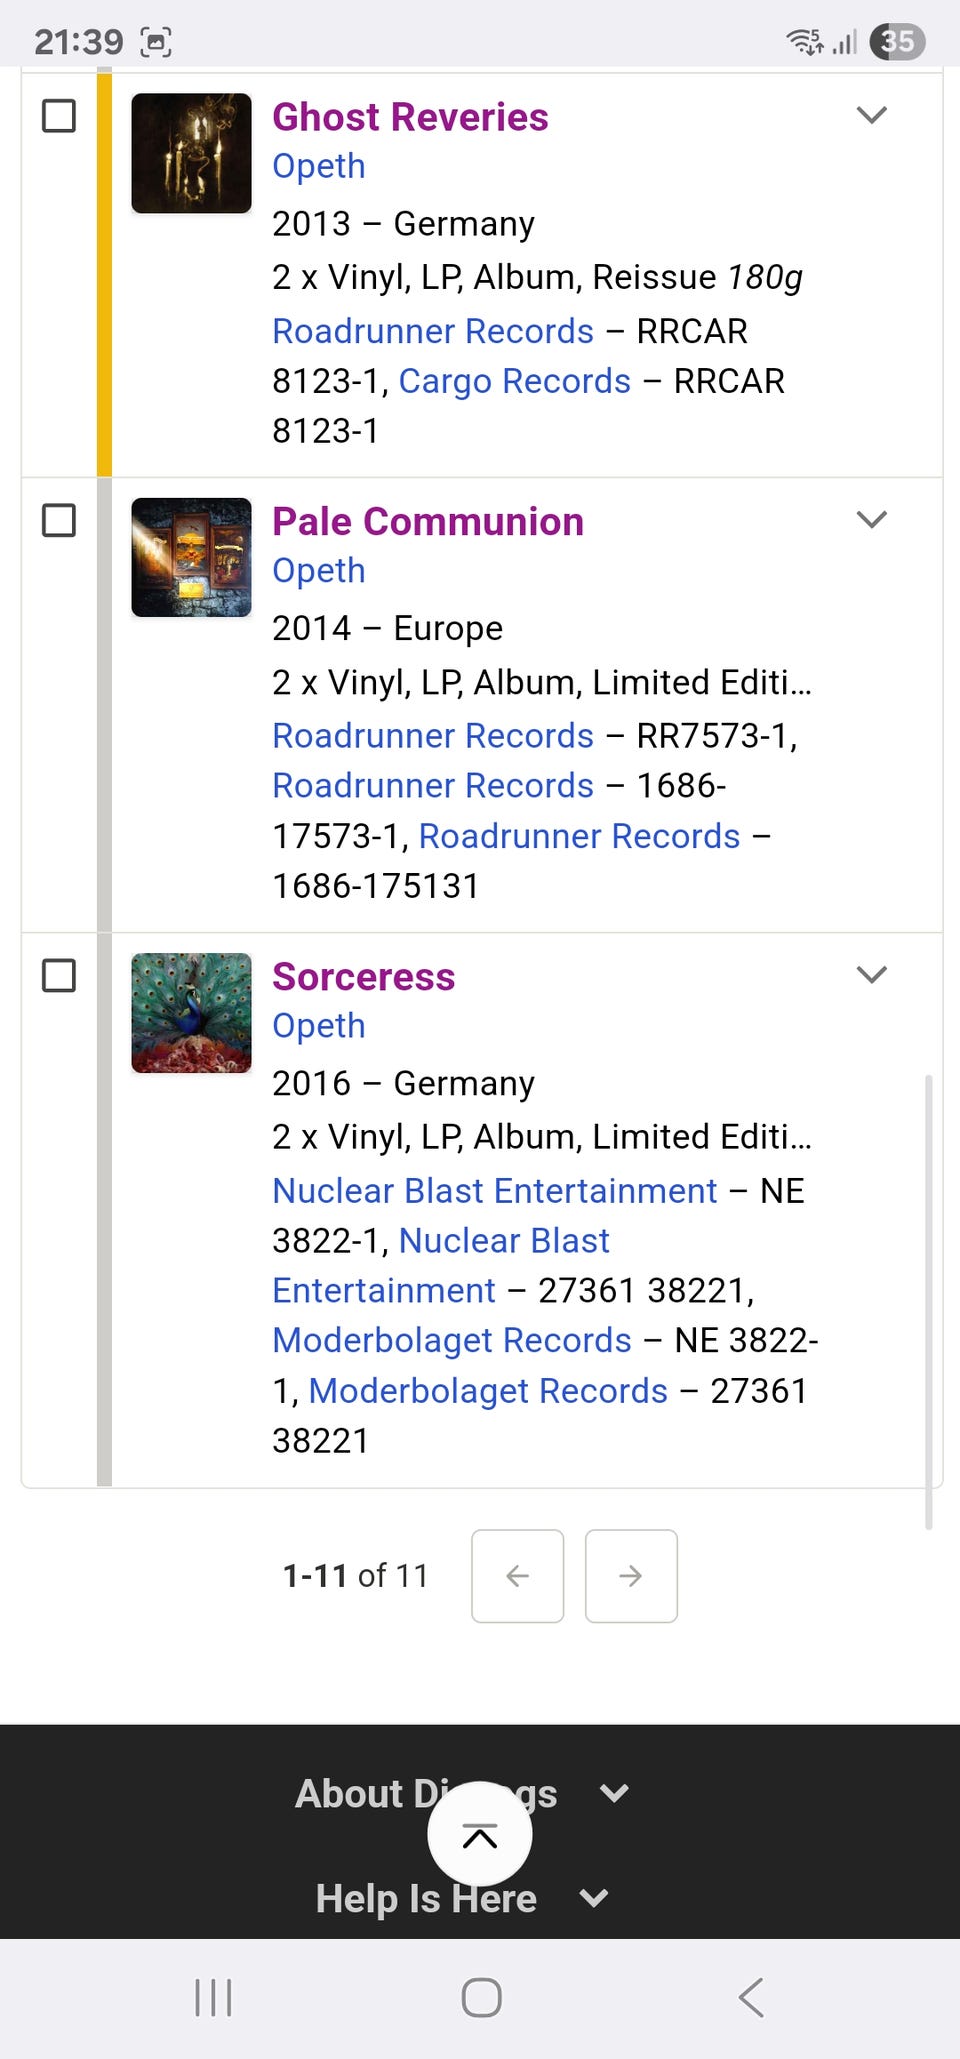
Task: Go to the previous page arrow
Action: [517, 1576]
